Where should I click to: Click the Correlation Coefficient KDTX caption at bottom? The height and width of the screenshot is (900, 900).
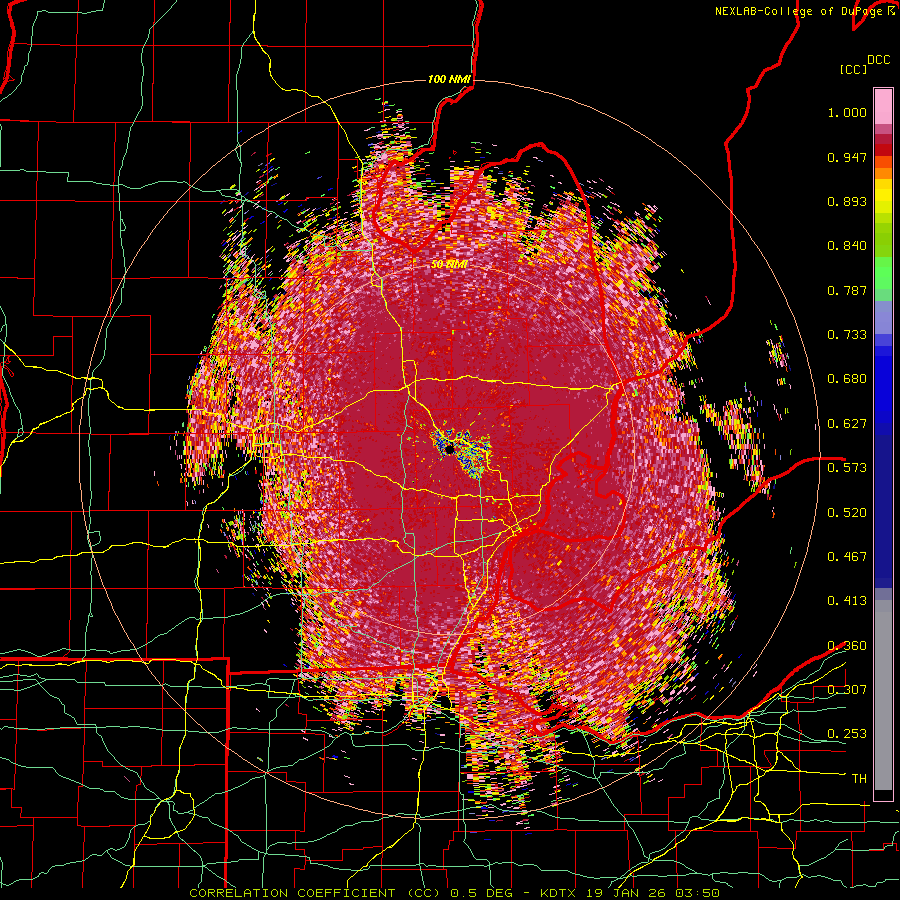[x=454, y=893]
